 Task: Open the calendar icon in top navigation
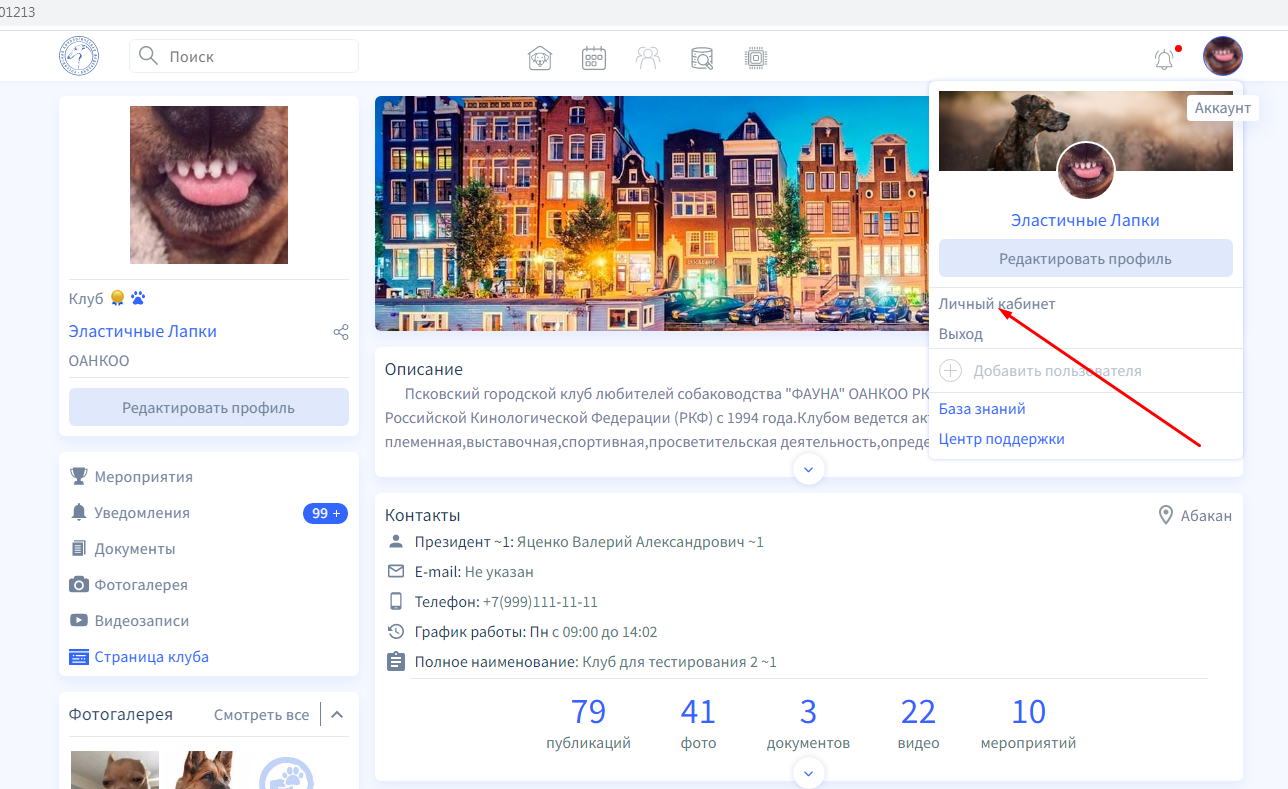pos(594,58)
